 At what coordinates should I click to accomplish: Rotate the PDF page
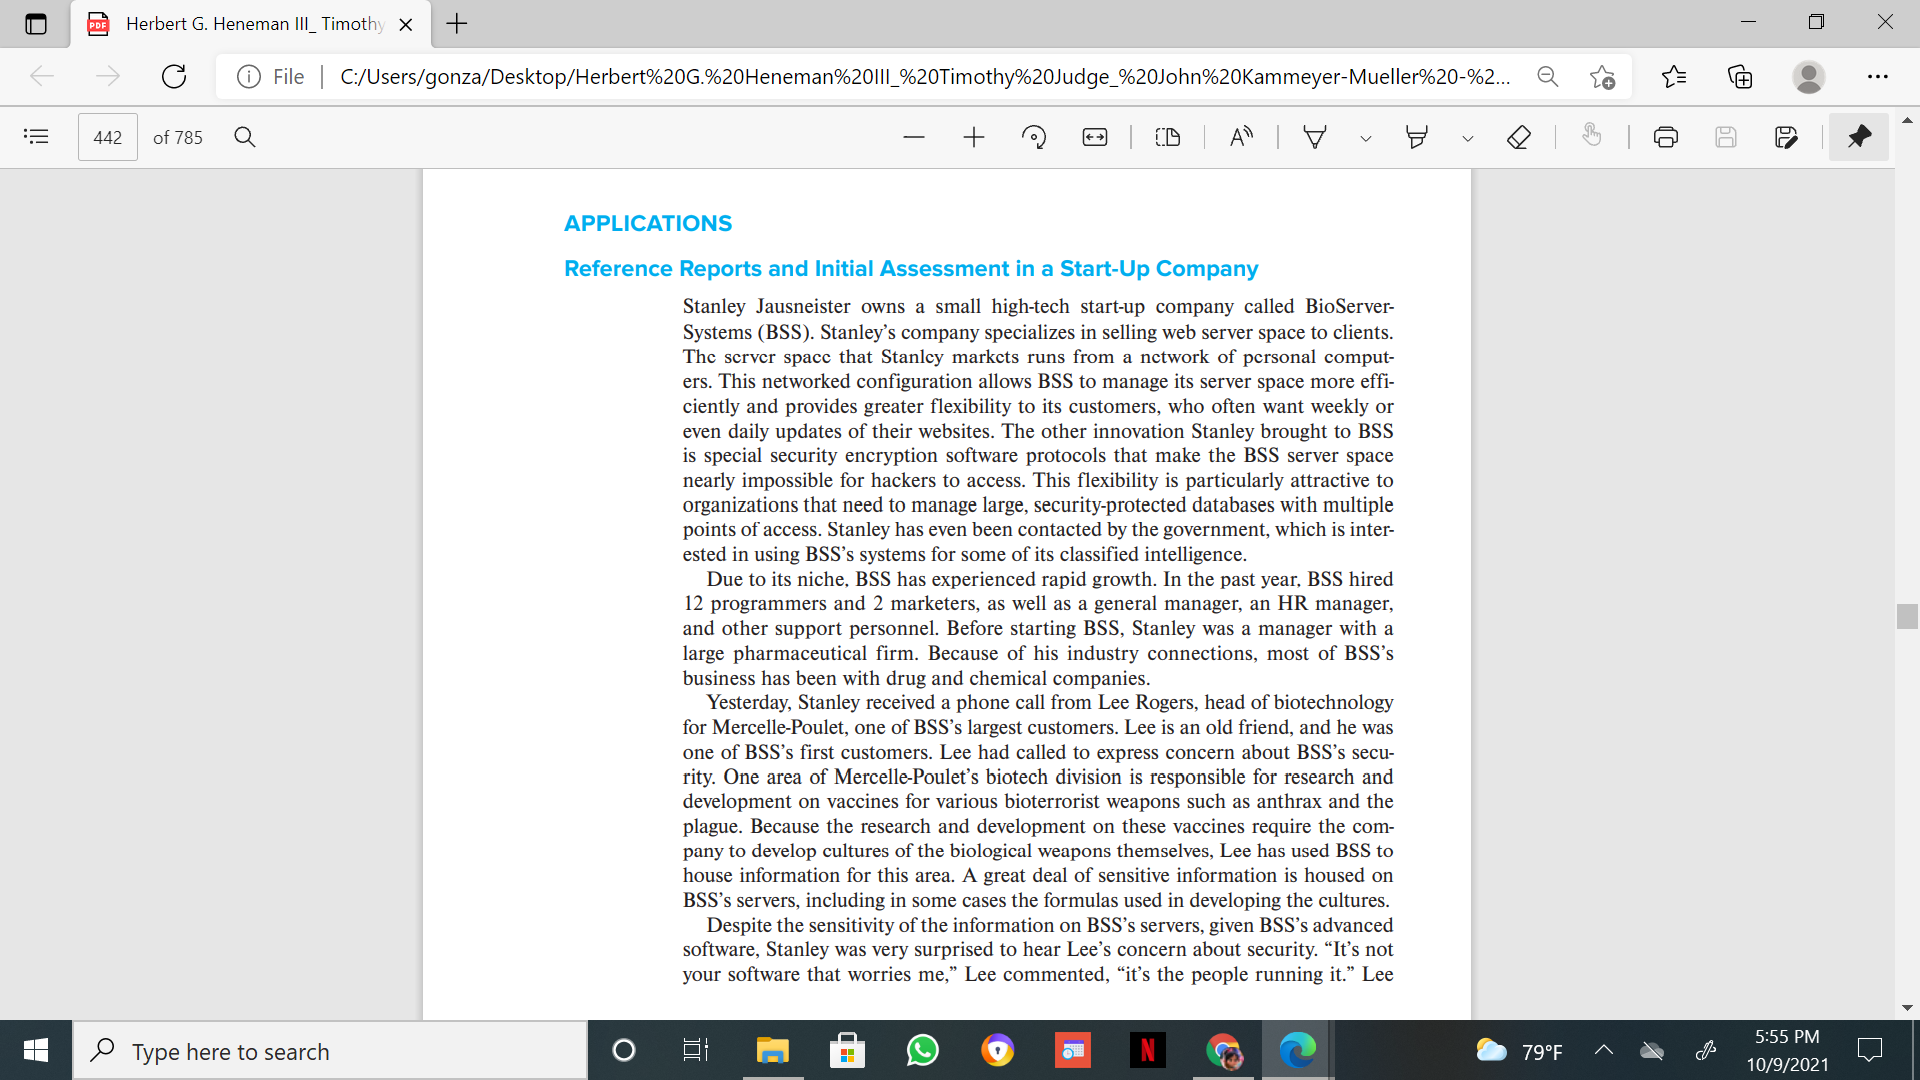[x=1034, y=137]
